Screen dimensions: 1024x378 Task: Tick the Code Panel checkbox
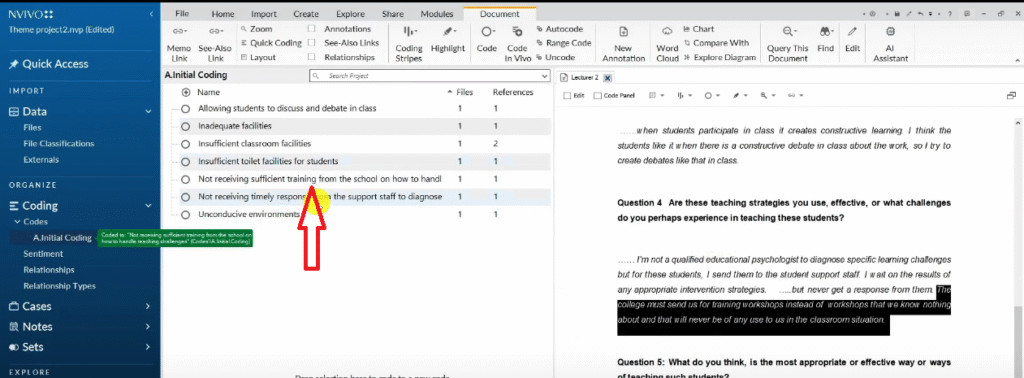[597, 96]
